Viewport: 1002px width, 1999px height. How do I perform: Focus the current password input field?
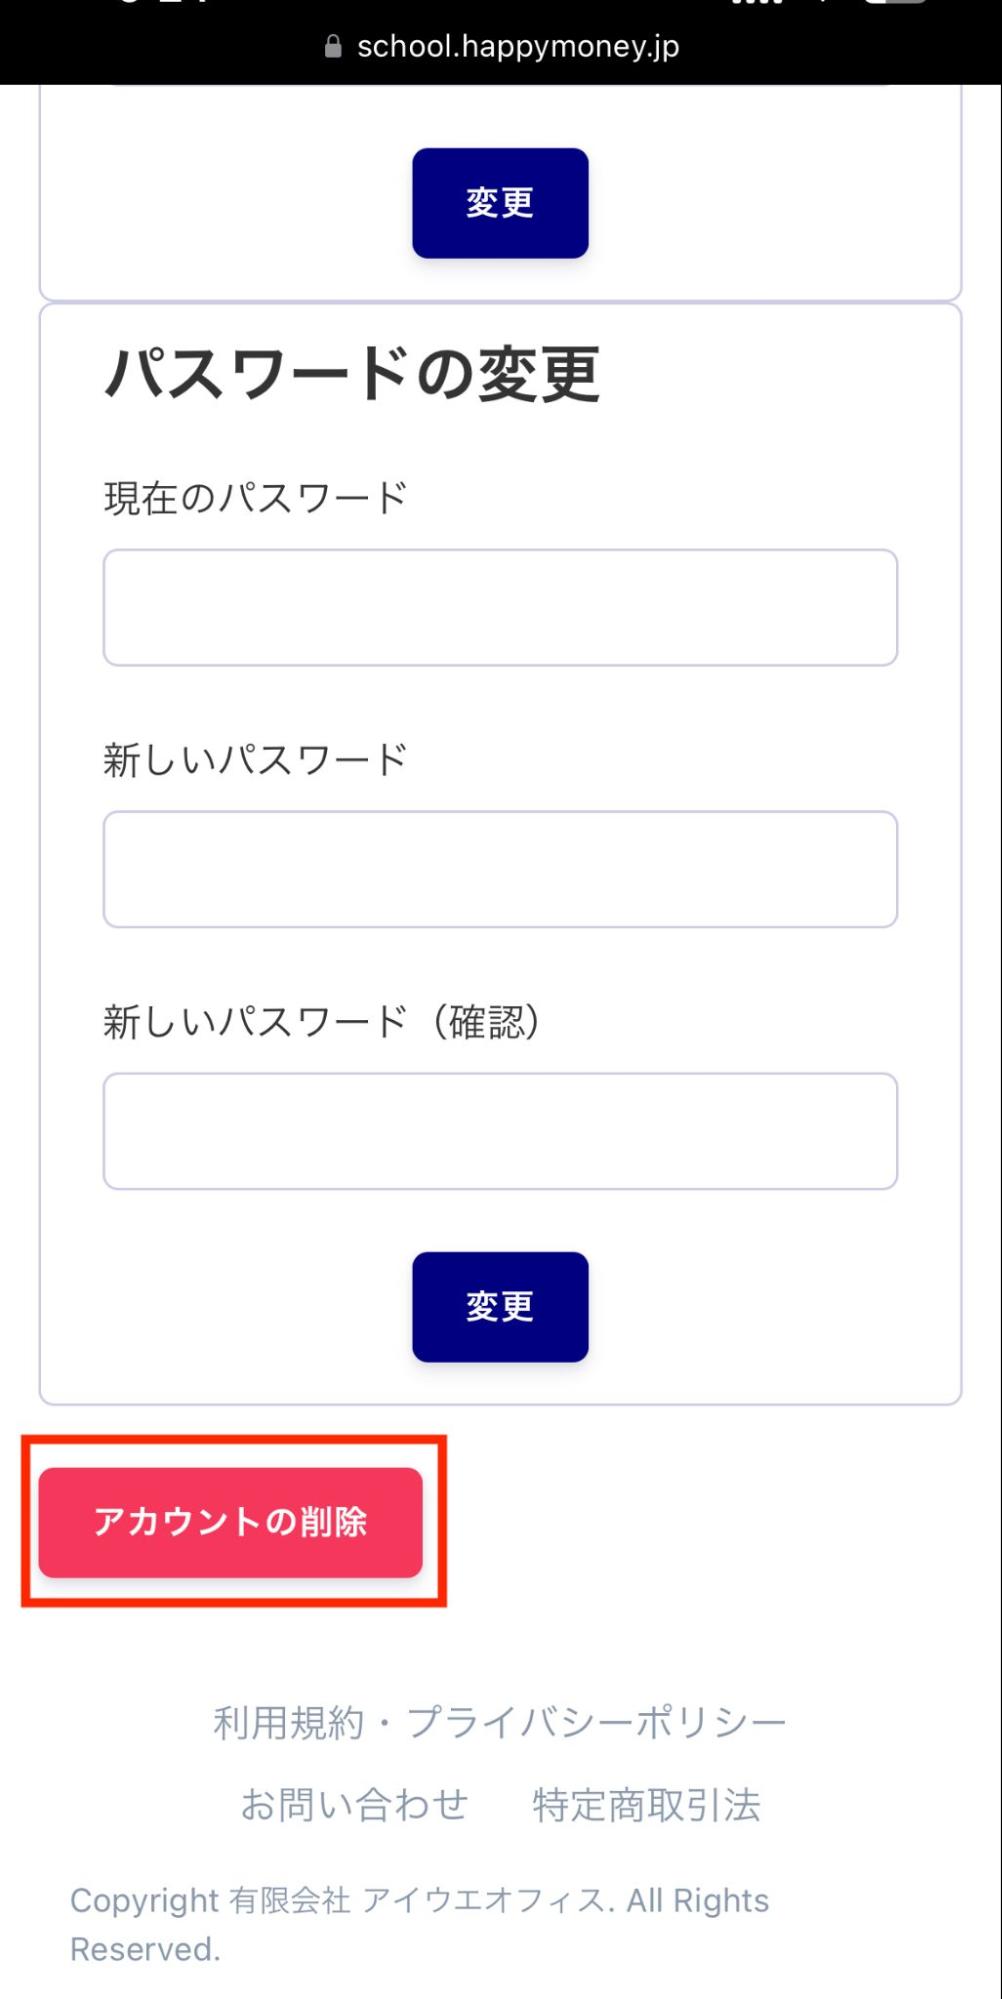[500, 607]
